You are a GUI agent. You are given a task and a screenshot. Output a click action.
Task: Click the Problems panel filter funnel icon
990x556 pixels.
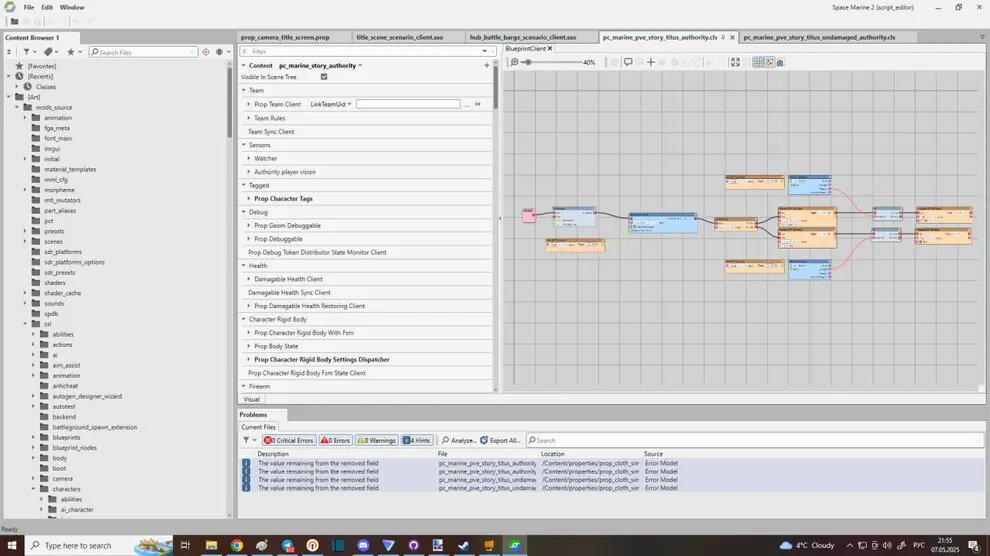[246, 440]
